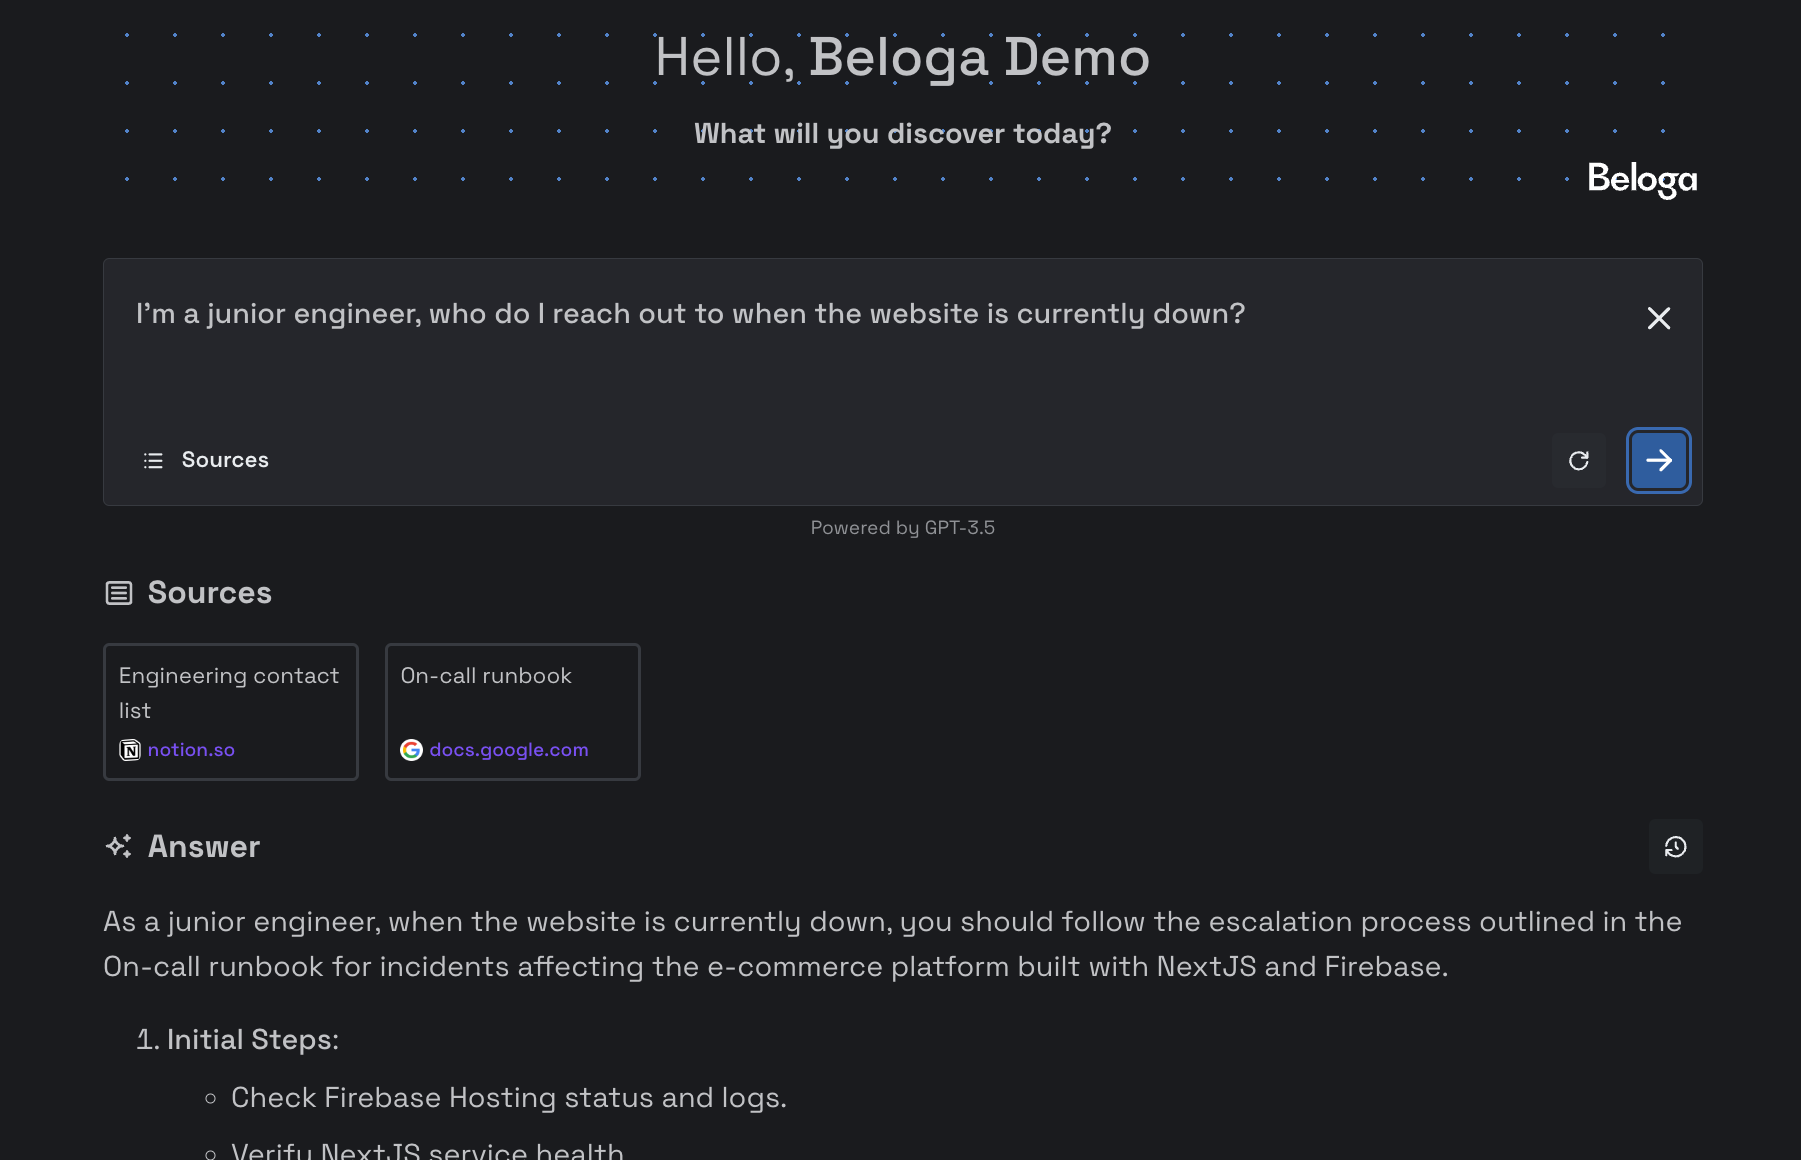Click the Answer section heading
The height and width of the screenshot is (1160, 1801).
[204, 847]
